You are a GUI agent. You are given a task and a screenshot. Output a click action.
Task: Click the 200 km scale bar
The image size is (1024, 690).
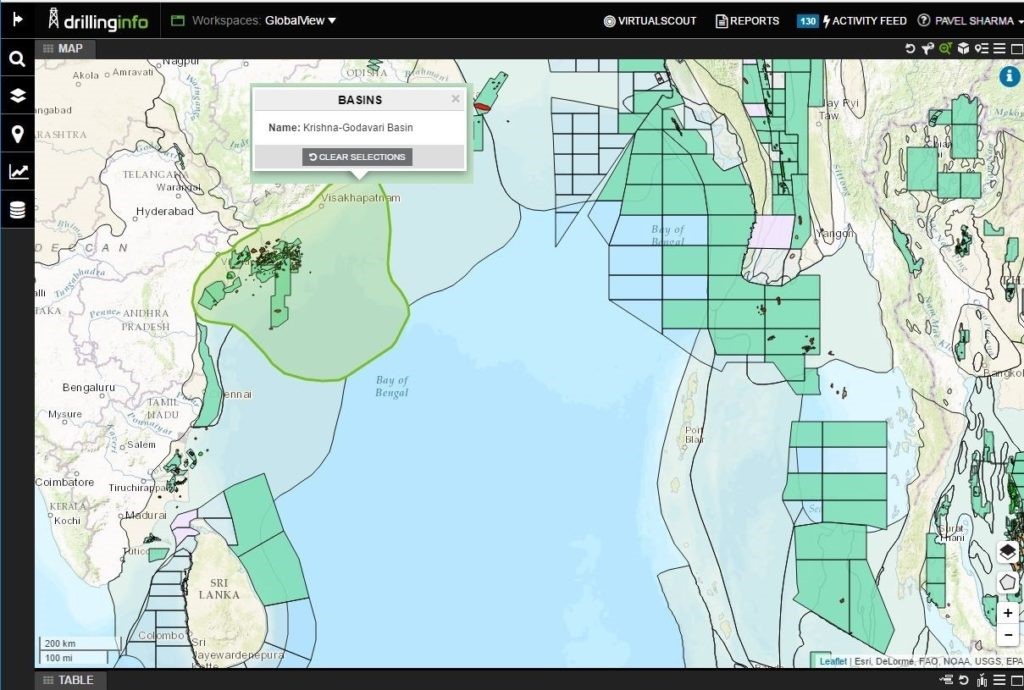[x=80, y=644]
